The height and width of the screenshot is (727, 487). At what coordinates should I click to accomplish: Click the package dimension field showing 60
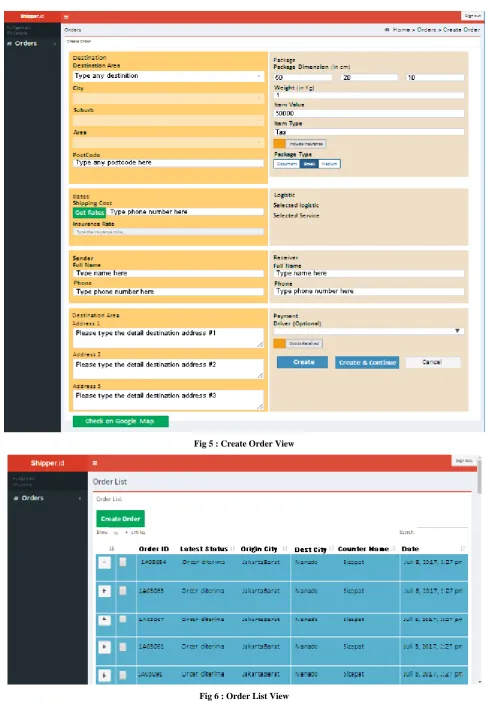pos(302,77)
